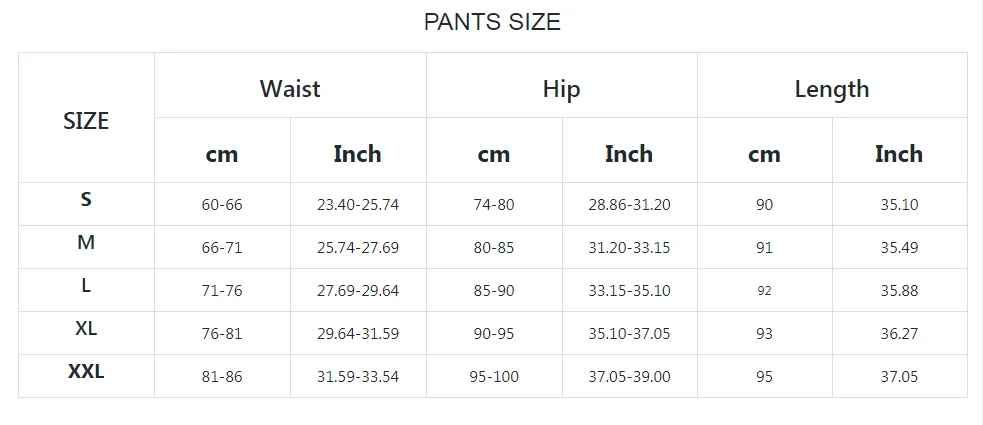Viewport: 983px width, 425px height.
Task: Click waist inch cell 31.59-33.54
Action: pos(358,376)
